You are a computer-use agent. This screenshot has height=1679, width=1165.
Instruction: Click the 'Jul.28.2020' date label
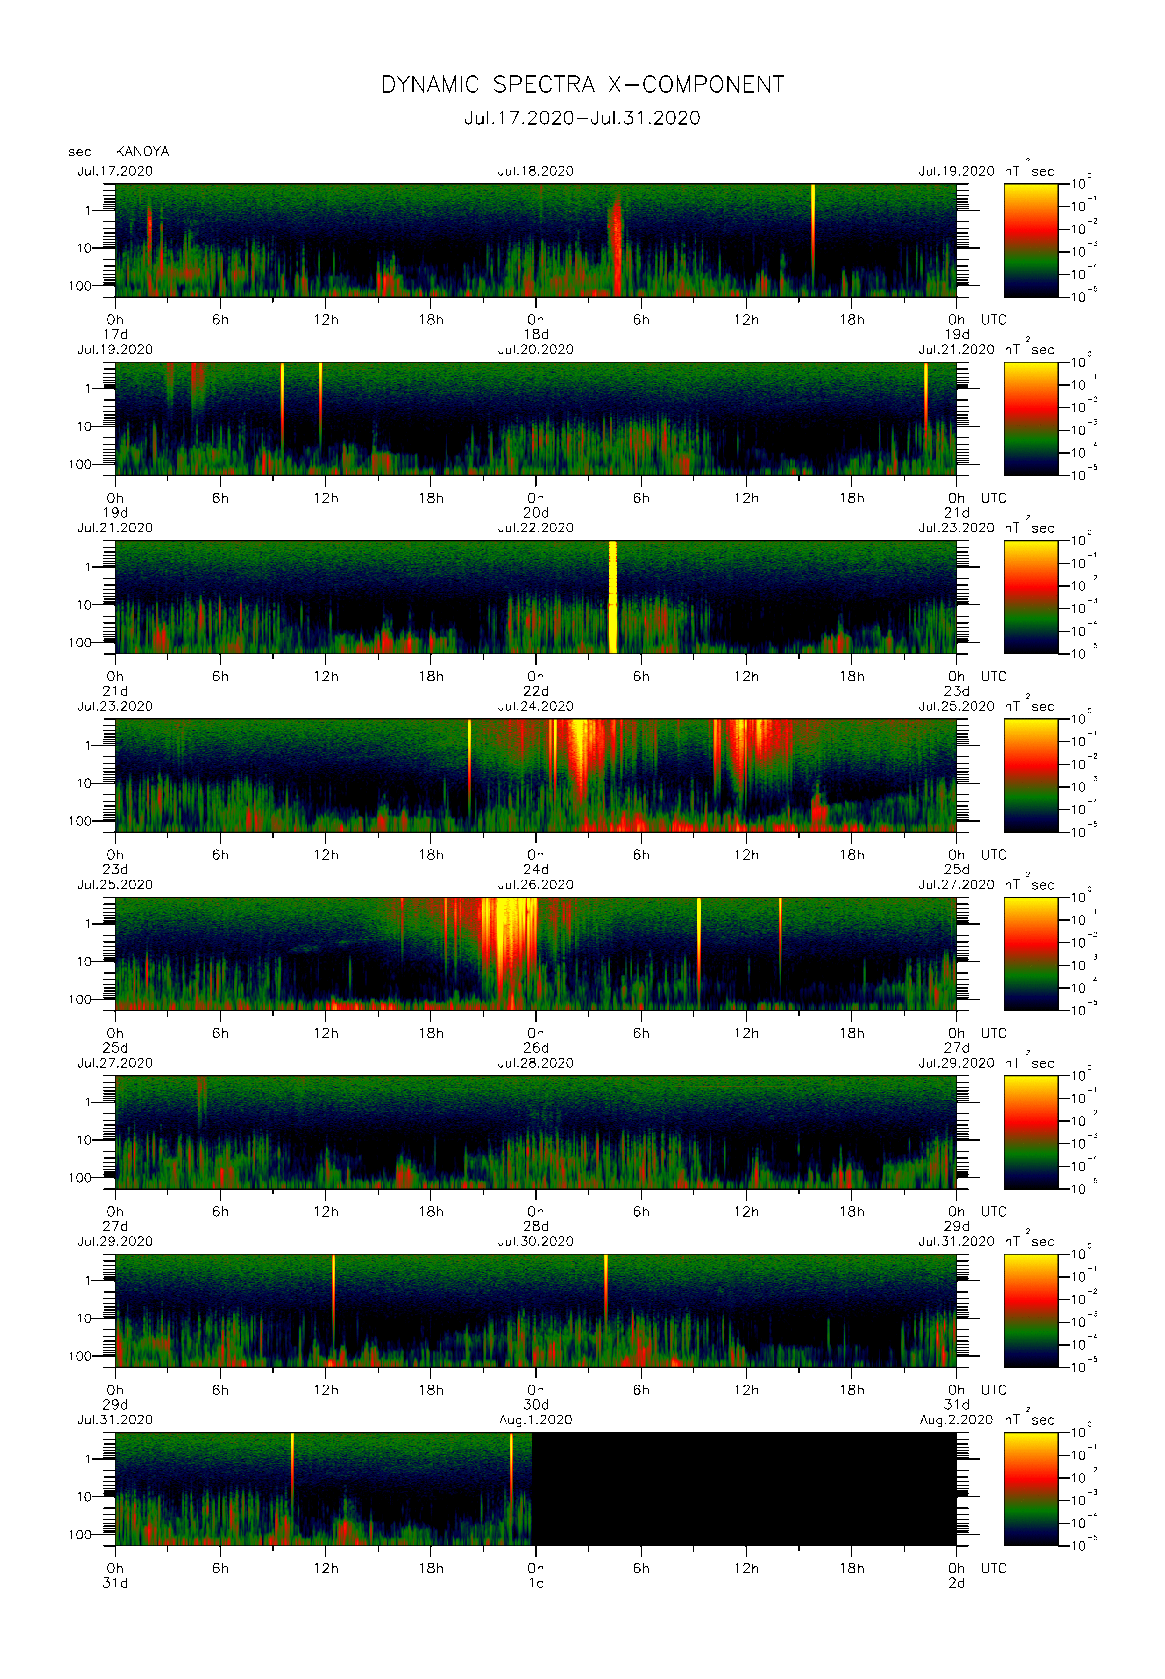click(x=536, y=1063)
